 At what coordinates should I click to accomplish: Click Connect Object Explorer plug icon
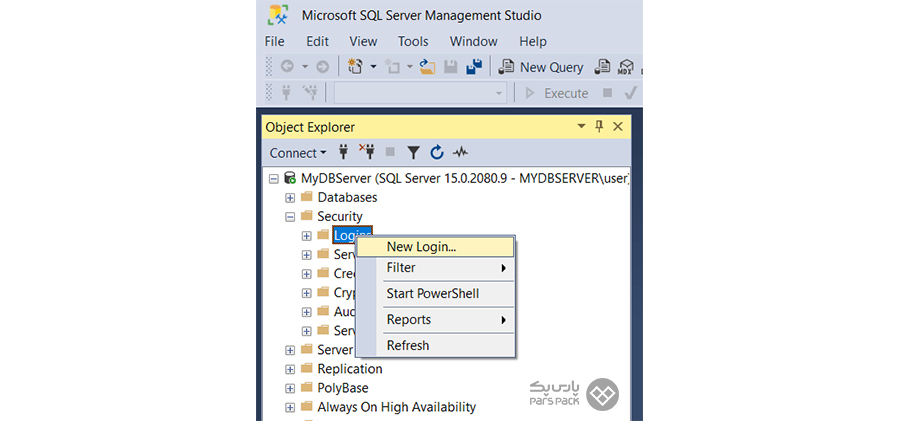[344, 152]
